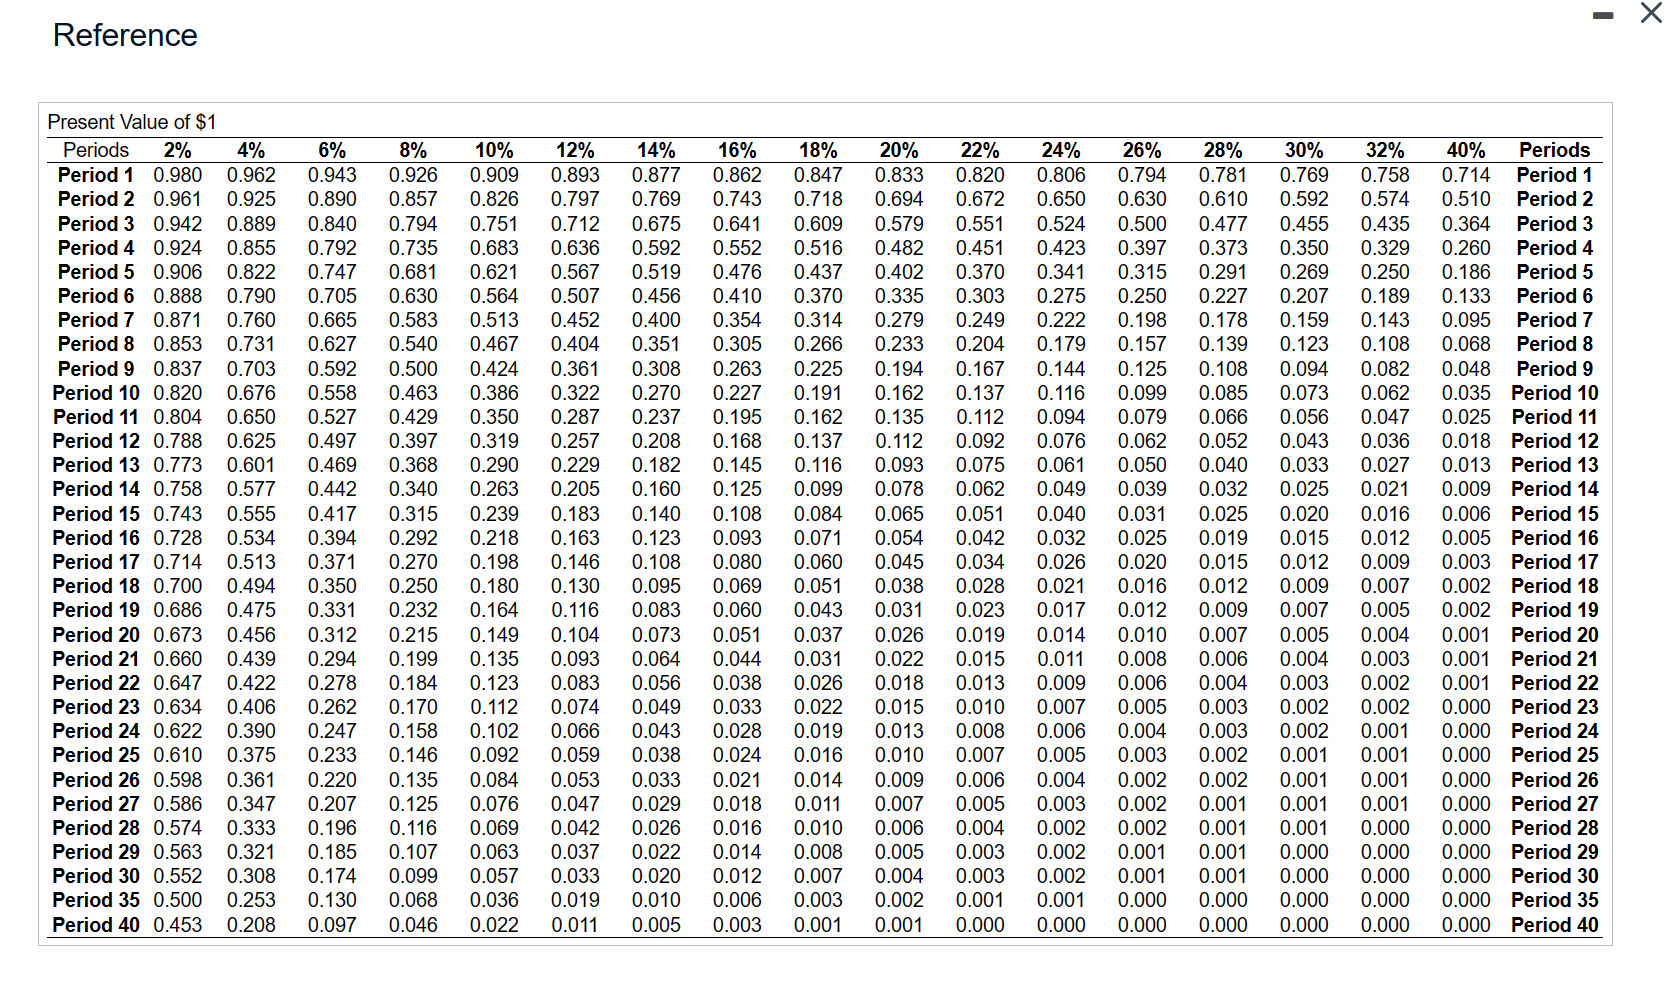Click the Period 20 row label beside 0.673

(x=96, y=635)
